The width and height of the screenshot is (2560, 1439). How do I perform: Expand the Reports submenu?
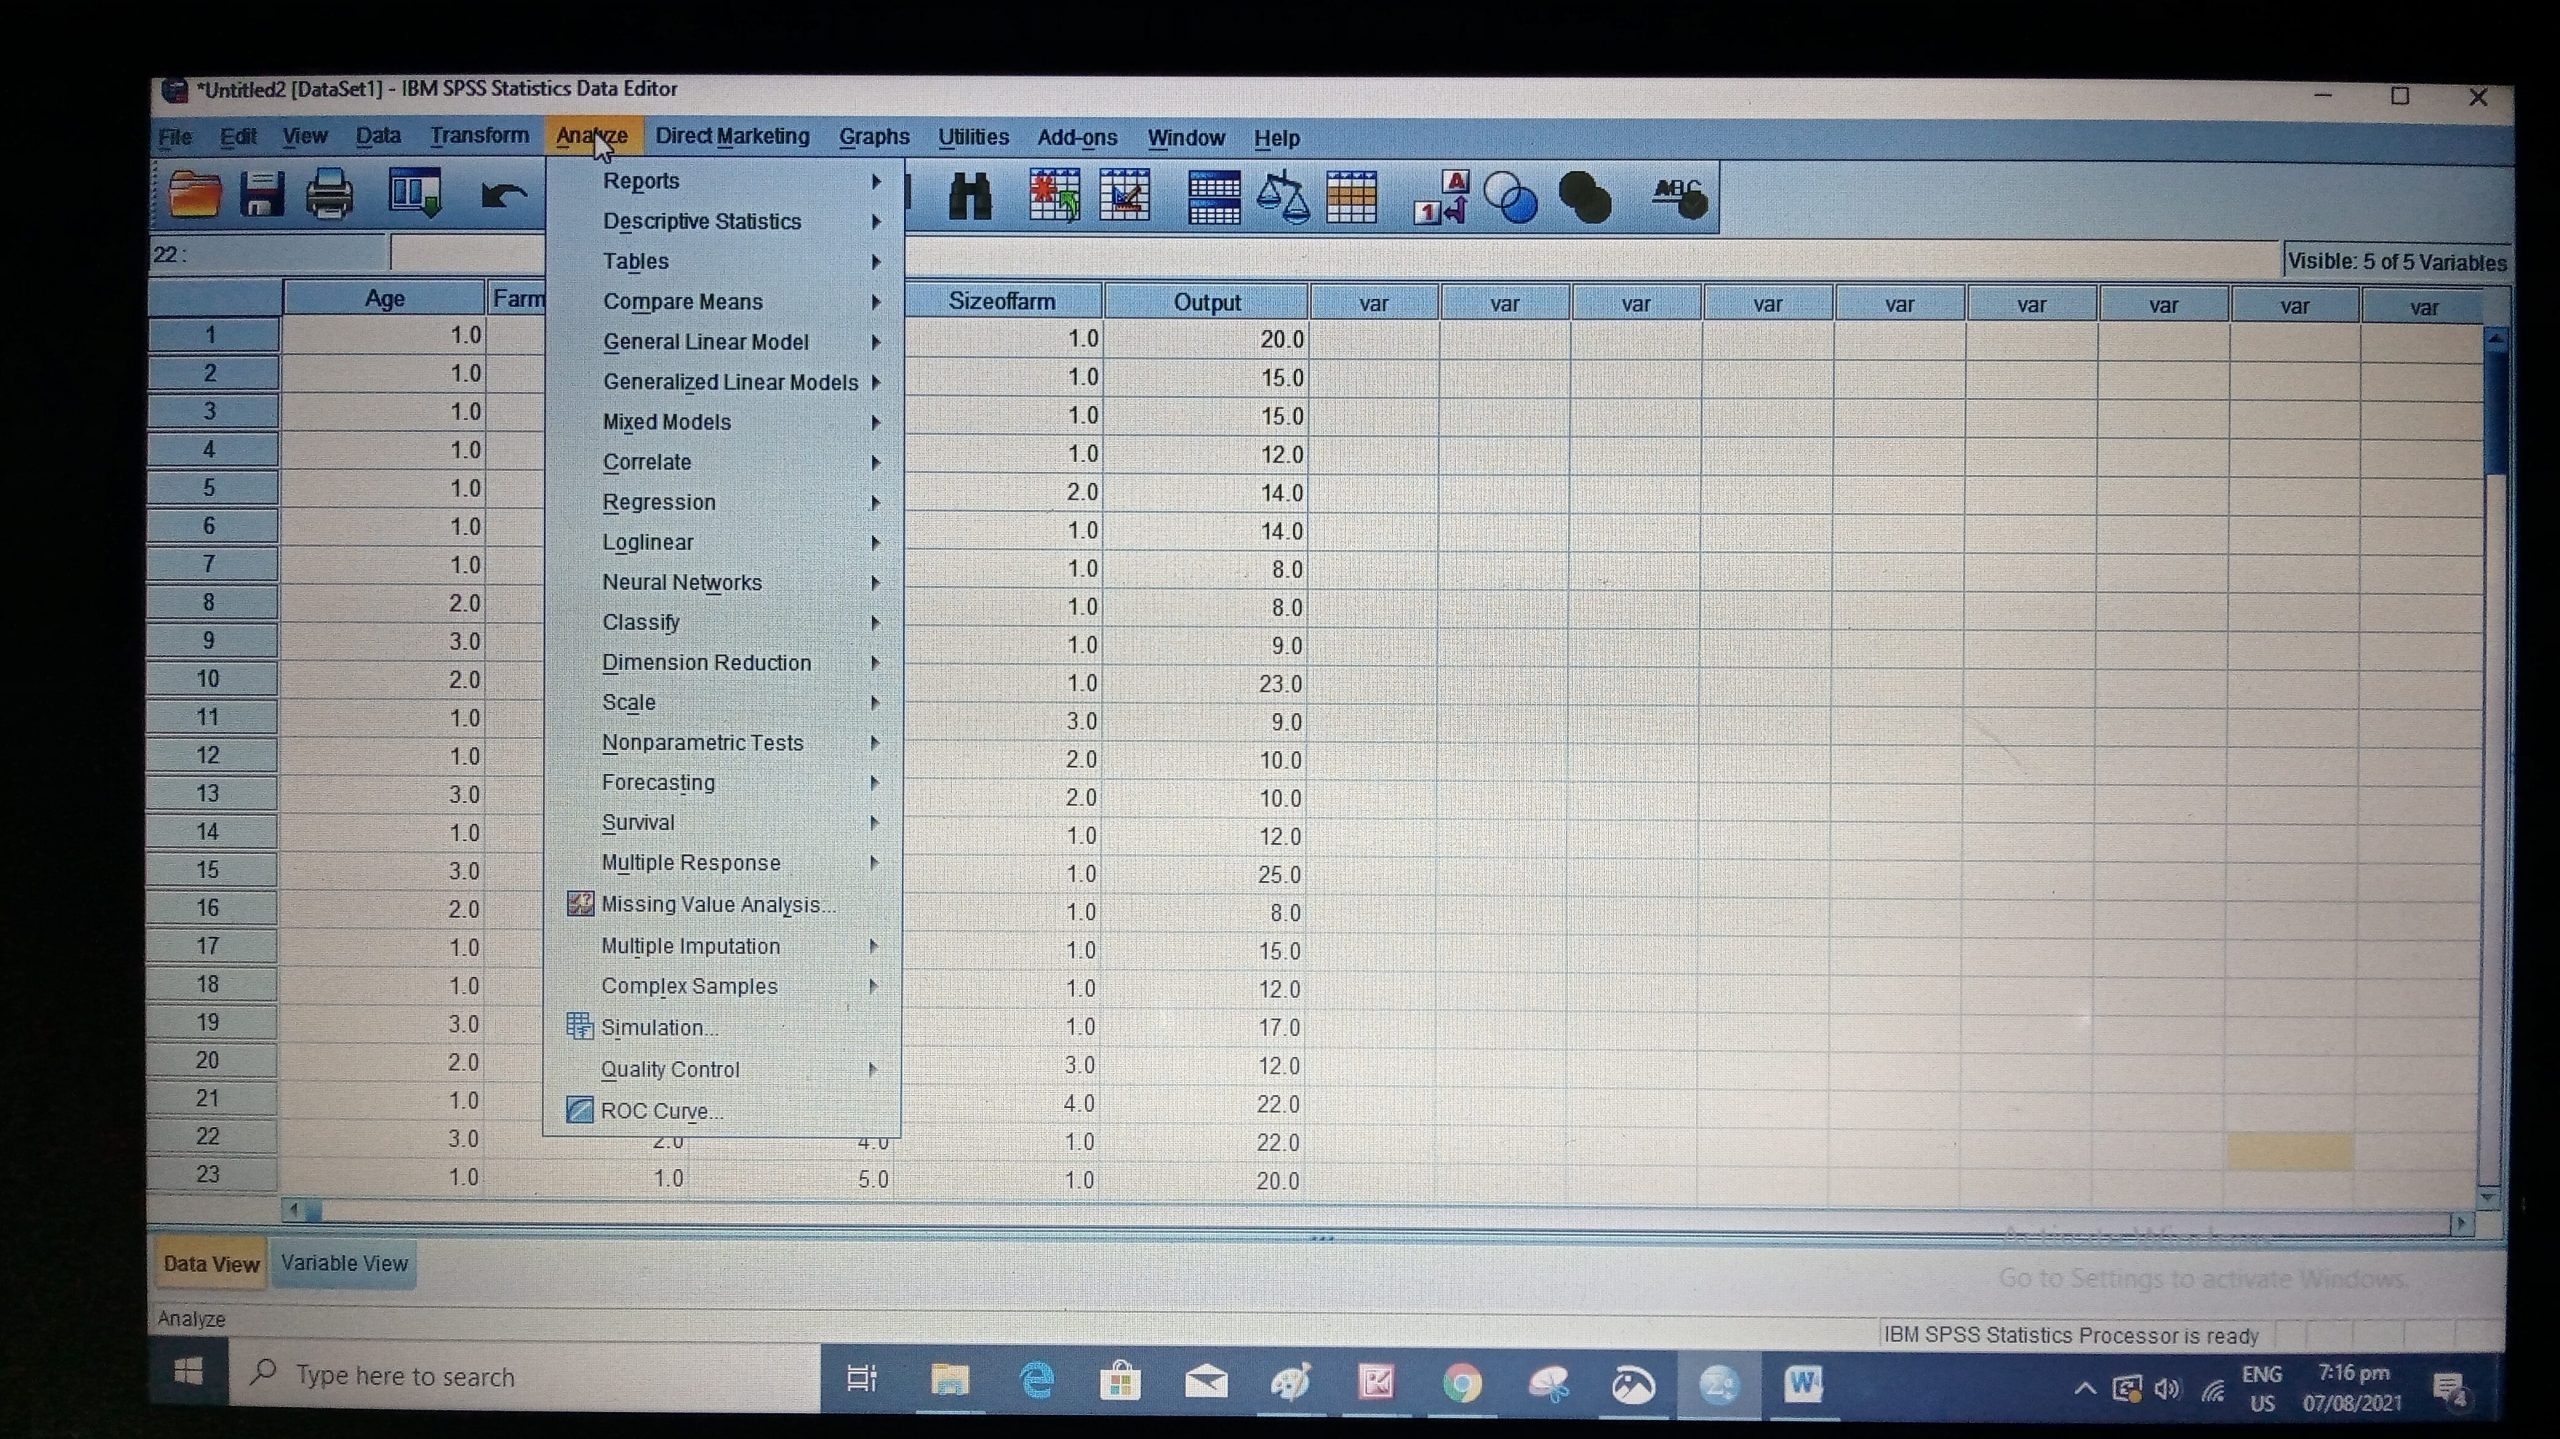tap(724, 181)
